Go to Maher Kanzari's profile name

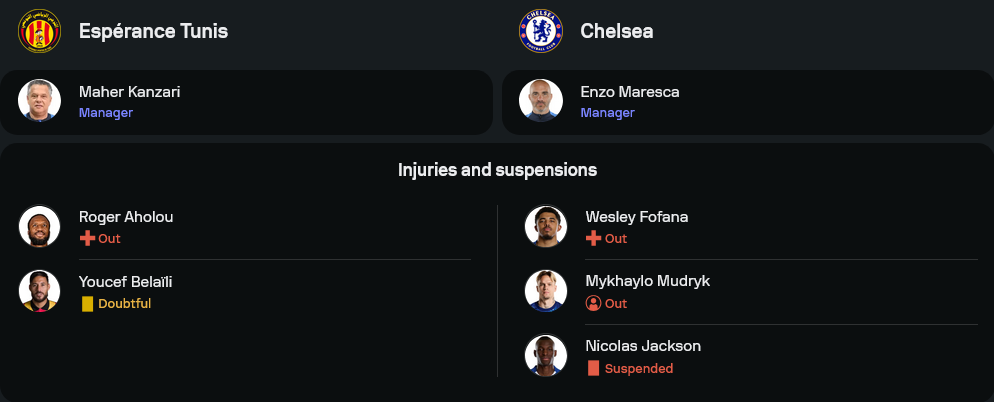(129, 92)
